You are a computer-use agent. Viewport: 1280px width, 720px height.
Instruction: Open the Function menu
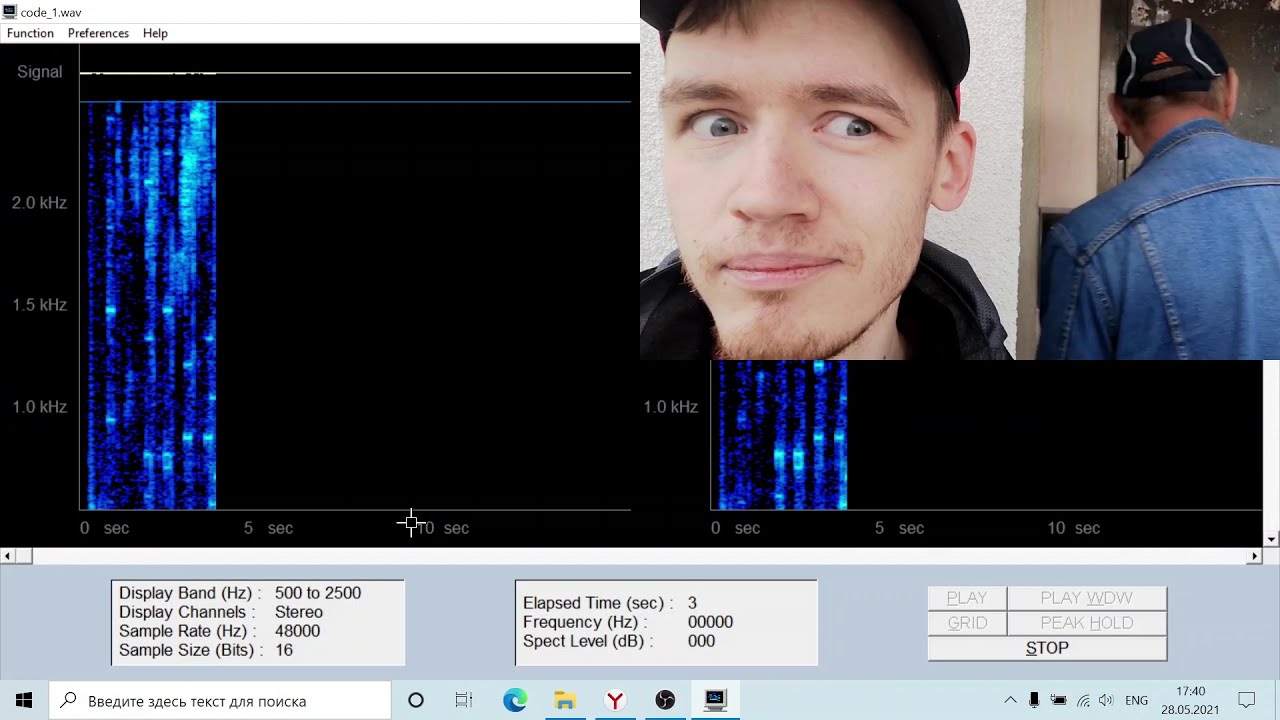coord(30,33)
